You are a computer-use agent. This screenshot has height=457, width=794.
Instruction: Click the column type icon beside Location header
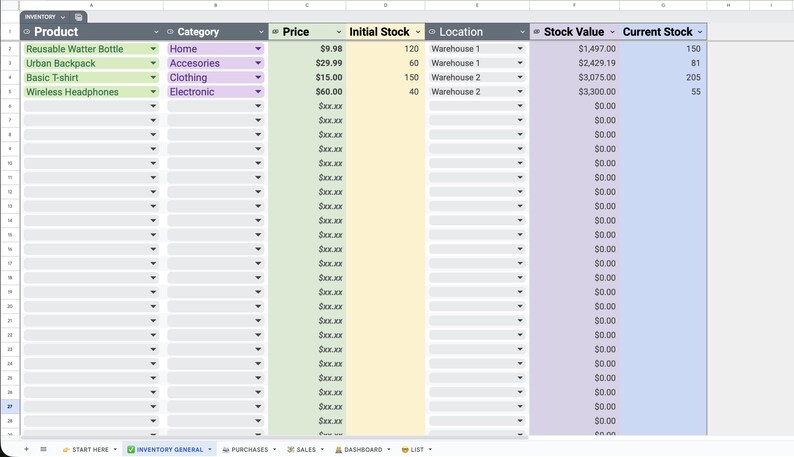tap(432, 31)
